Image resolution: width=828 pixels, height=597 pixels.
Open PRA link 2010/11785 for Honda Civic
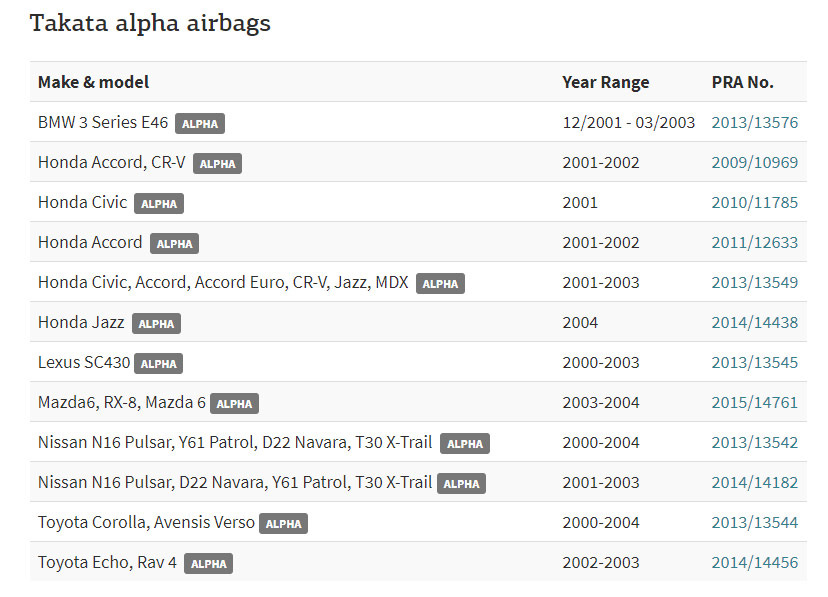coord(755,203)
